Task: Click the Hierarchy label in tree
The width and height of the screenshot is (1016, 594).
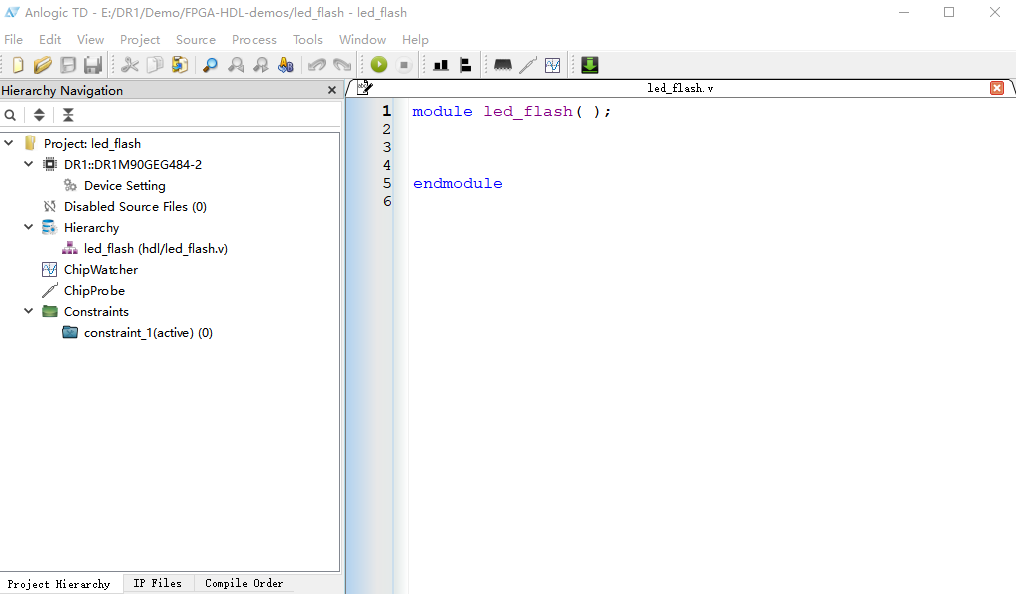Action: (x=91, y=228)
